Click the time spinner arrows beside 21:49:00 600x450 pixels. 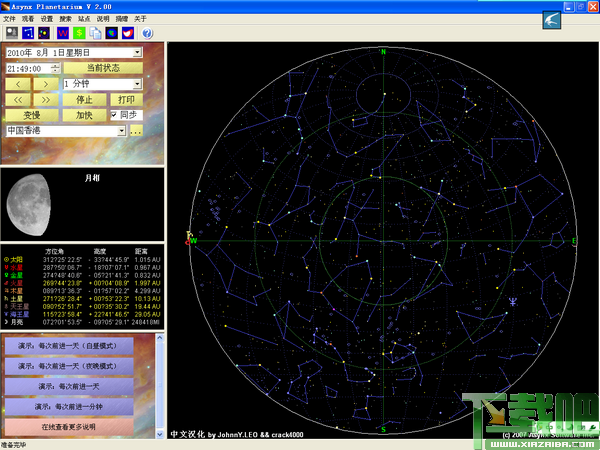pyautogui.click(x=55, y=68)
